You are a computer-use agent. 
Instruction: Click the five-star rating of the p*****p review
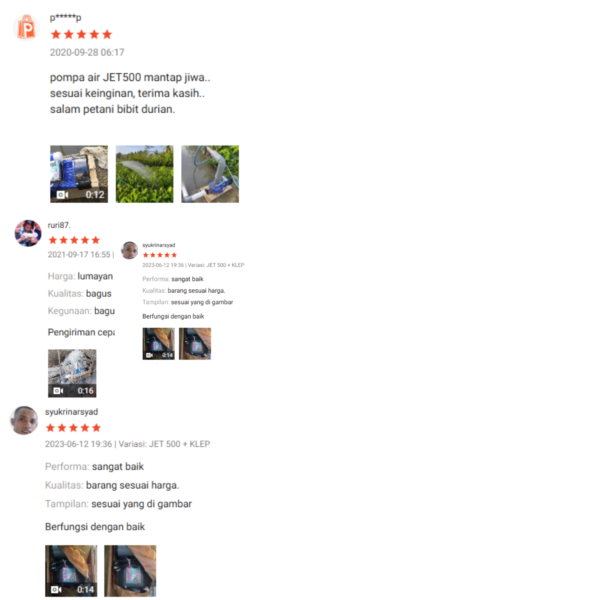[x=82, y=34]
